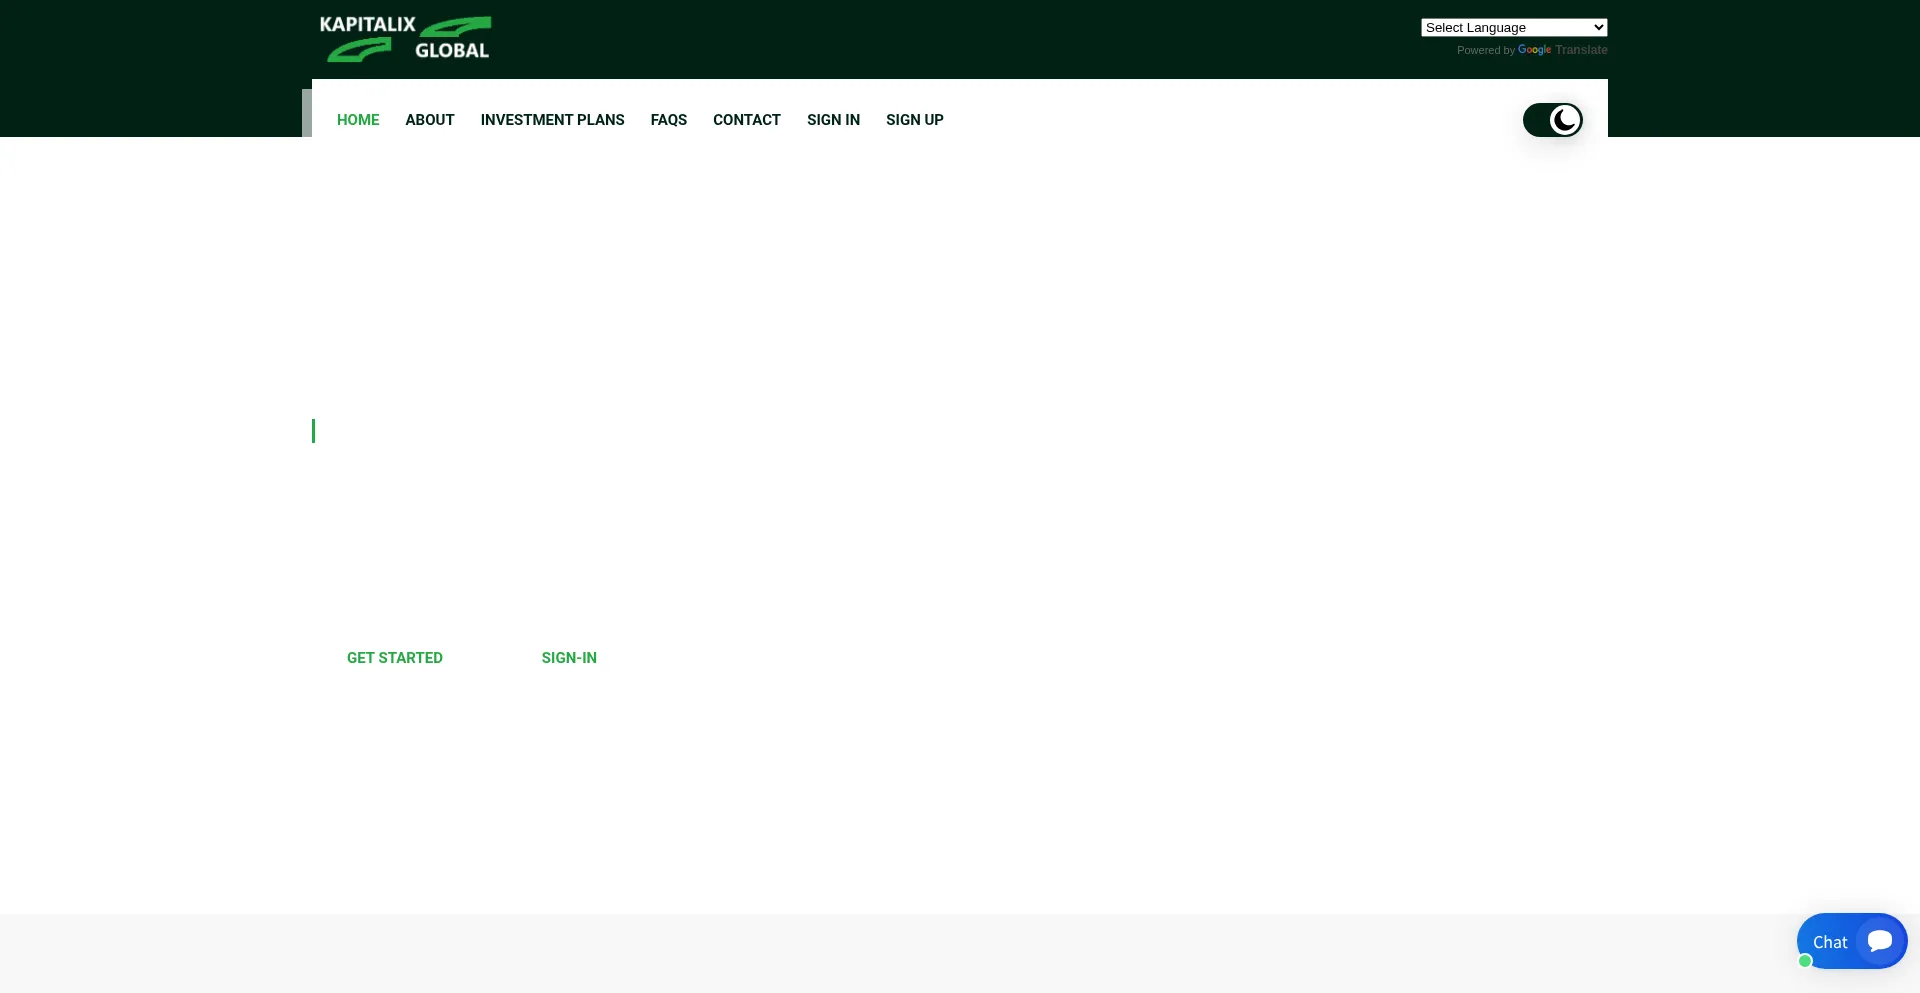Open the Chat widget
Viewport: 1920px width, 993px height.
[x=1852, y=941]
